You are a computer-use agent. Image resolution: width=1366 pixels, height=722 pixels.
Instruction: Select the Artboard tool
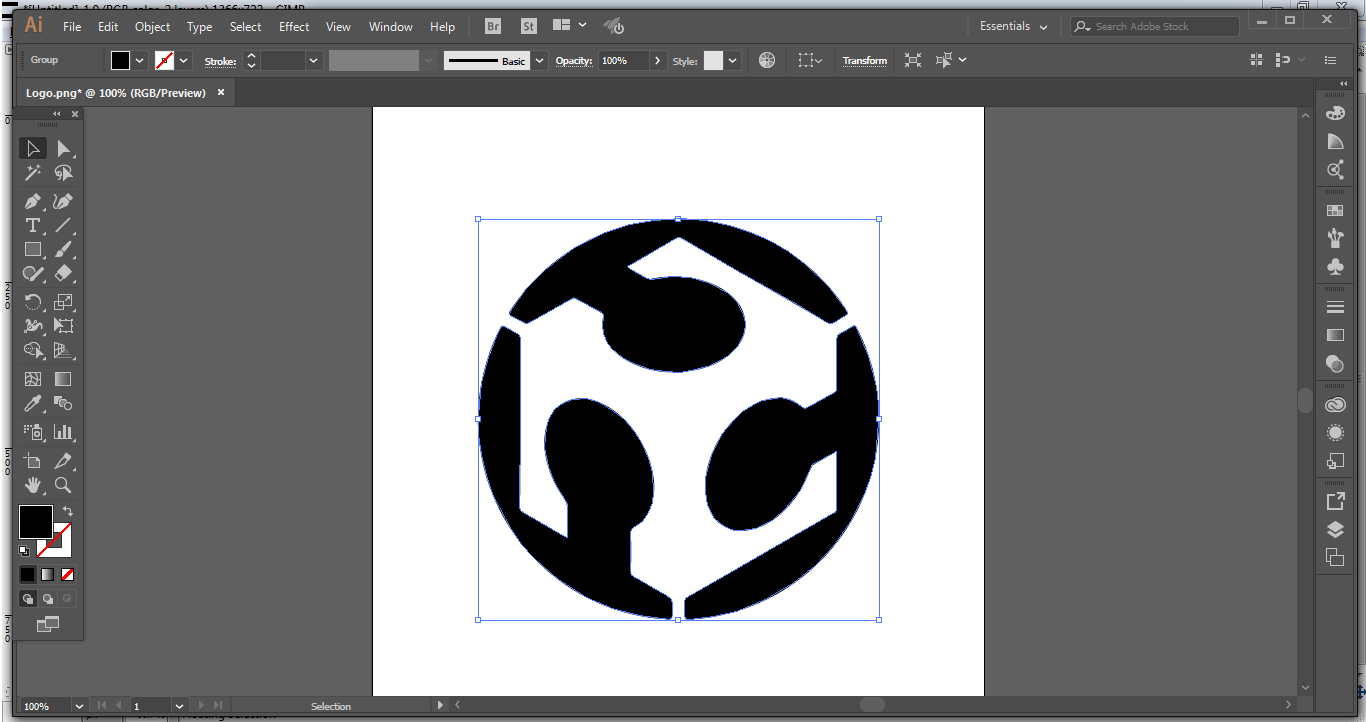tap(33, 461)
